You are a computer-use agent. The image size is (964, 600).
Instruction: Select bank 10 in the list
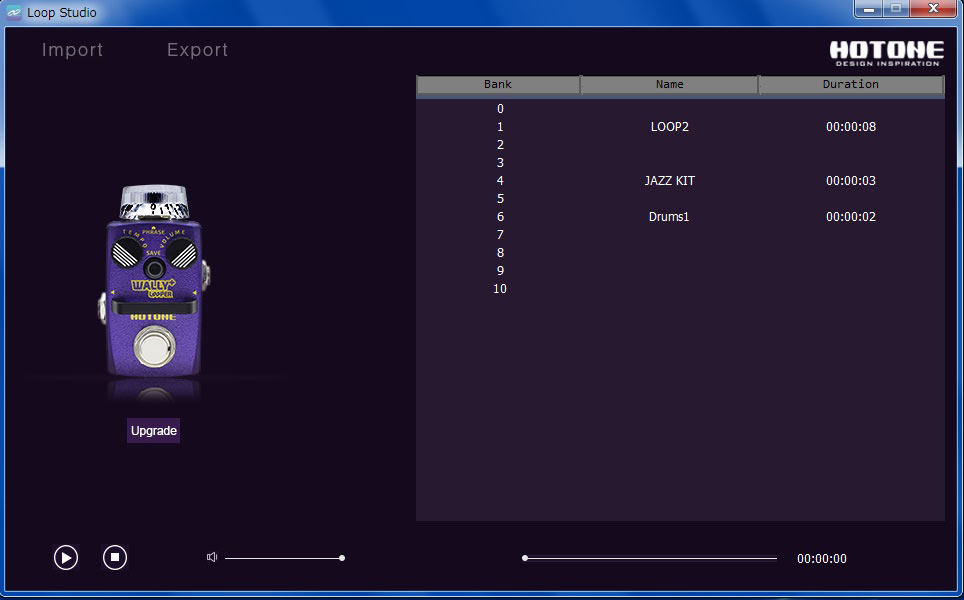pyautogui.click(x=669, y=288)
